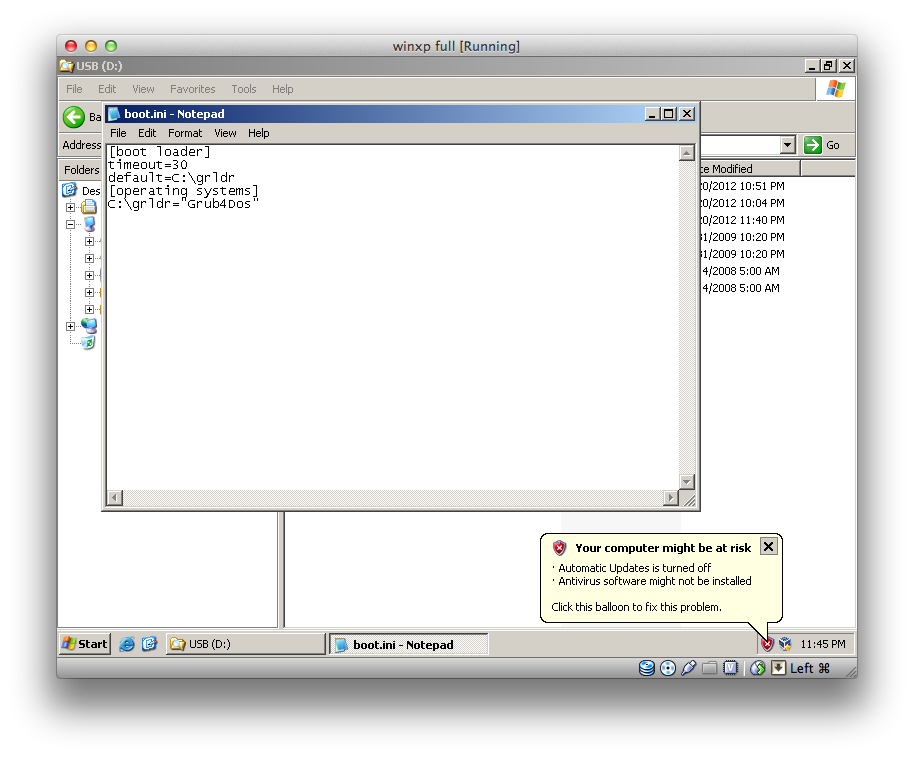Click the virtualization V chip status icon
The width and height of the screenshot is (914, 757).
730,668
